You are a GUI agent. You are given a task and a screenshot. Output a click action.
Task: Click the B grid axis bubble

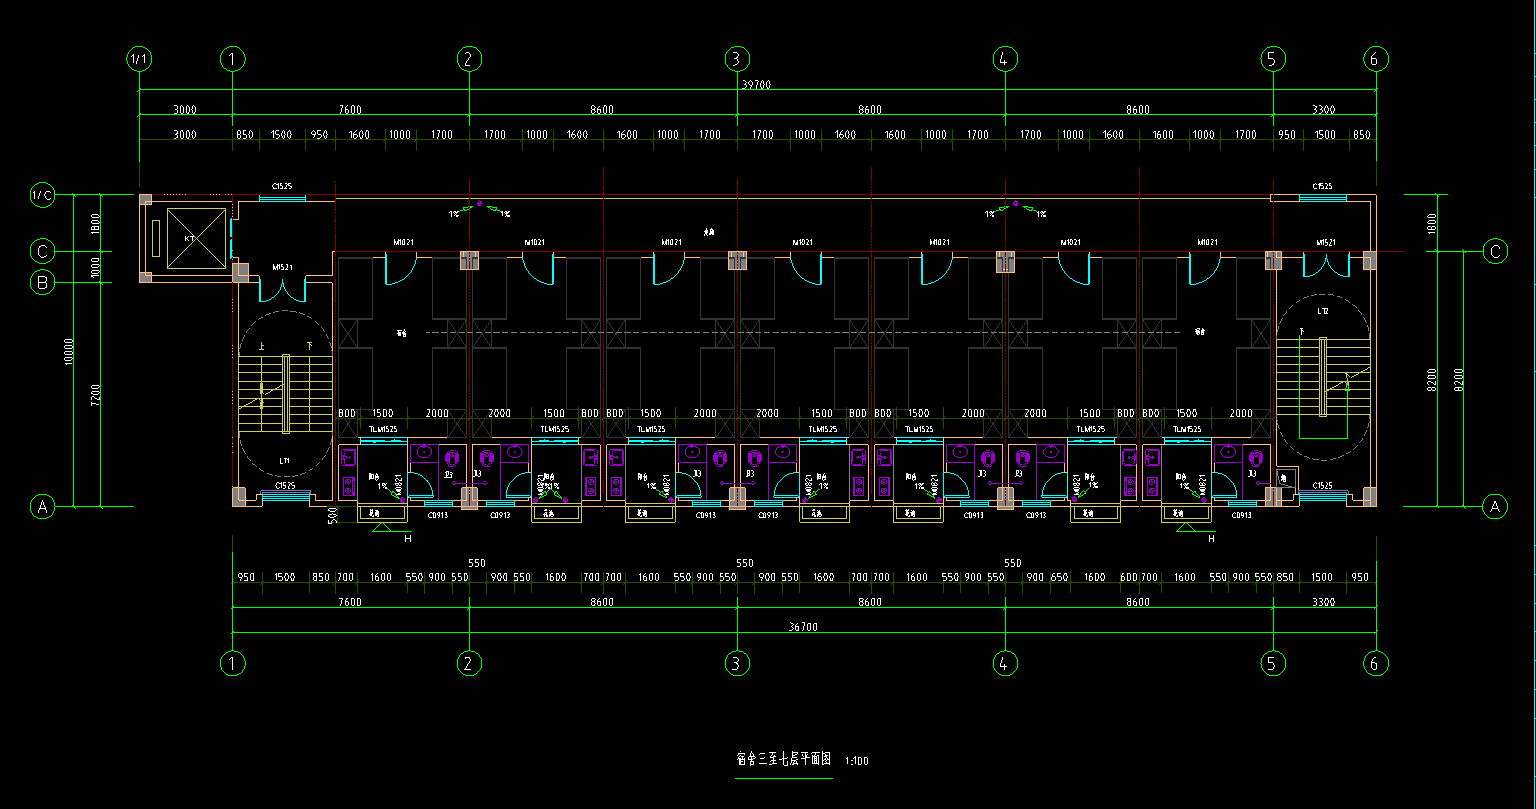point(42,283)
